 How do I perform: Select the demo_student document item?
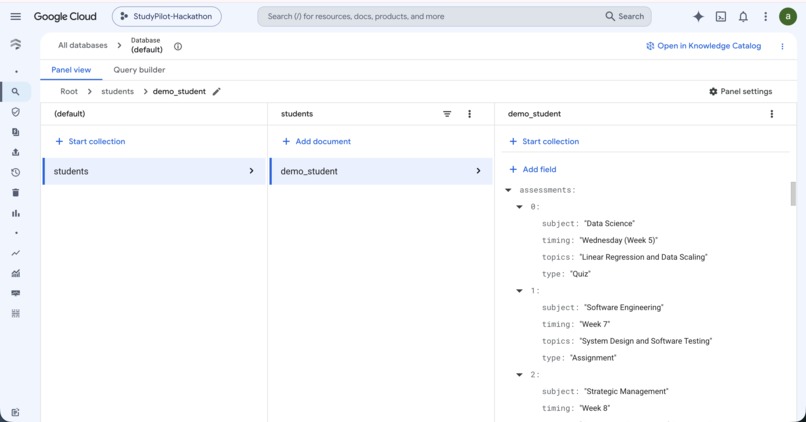(x=381, y=171)
